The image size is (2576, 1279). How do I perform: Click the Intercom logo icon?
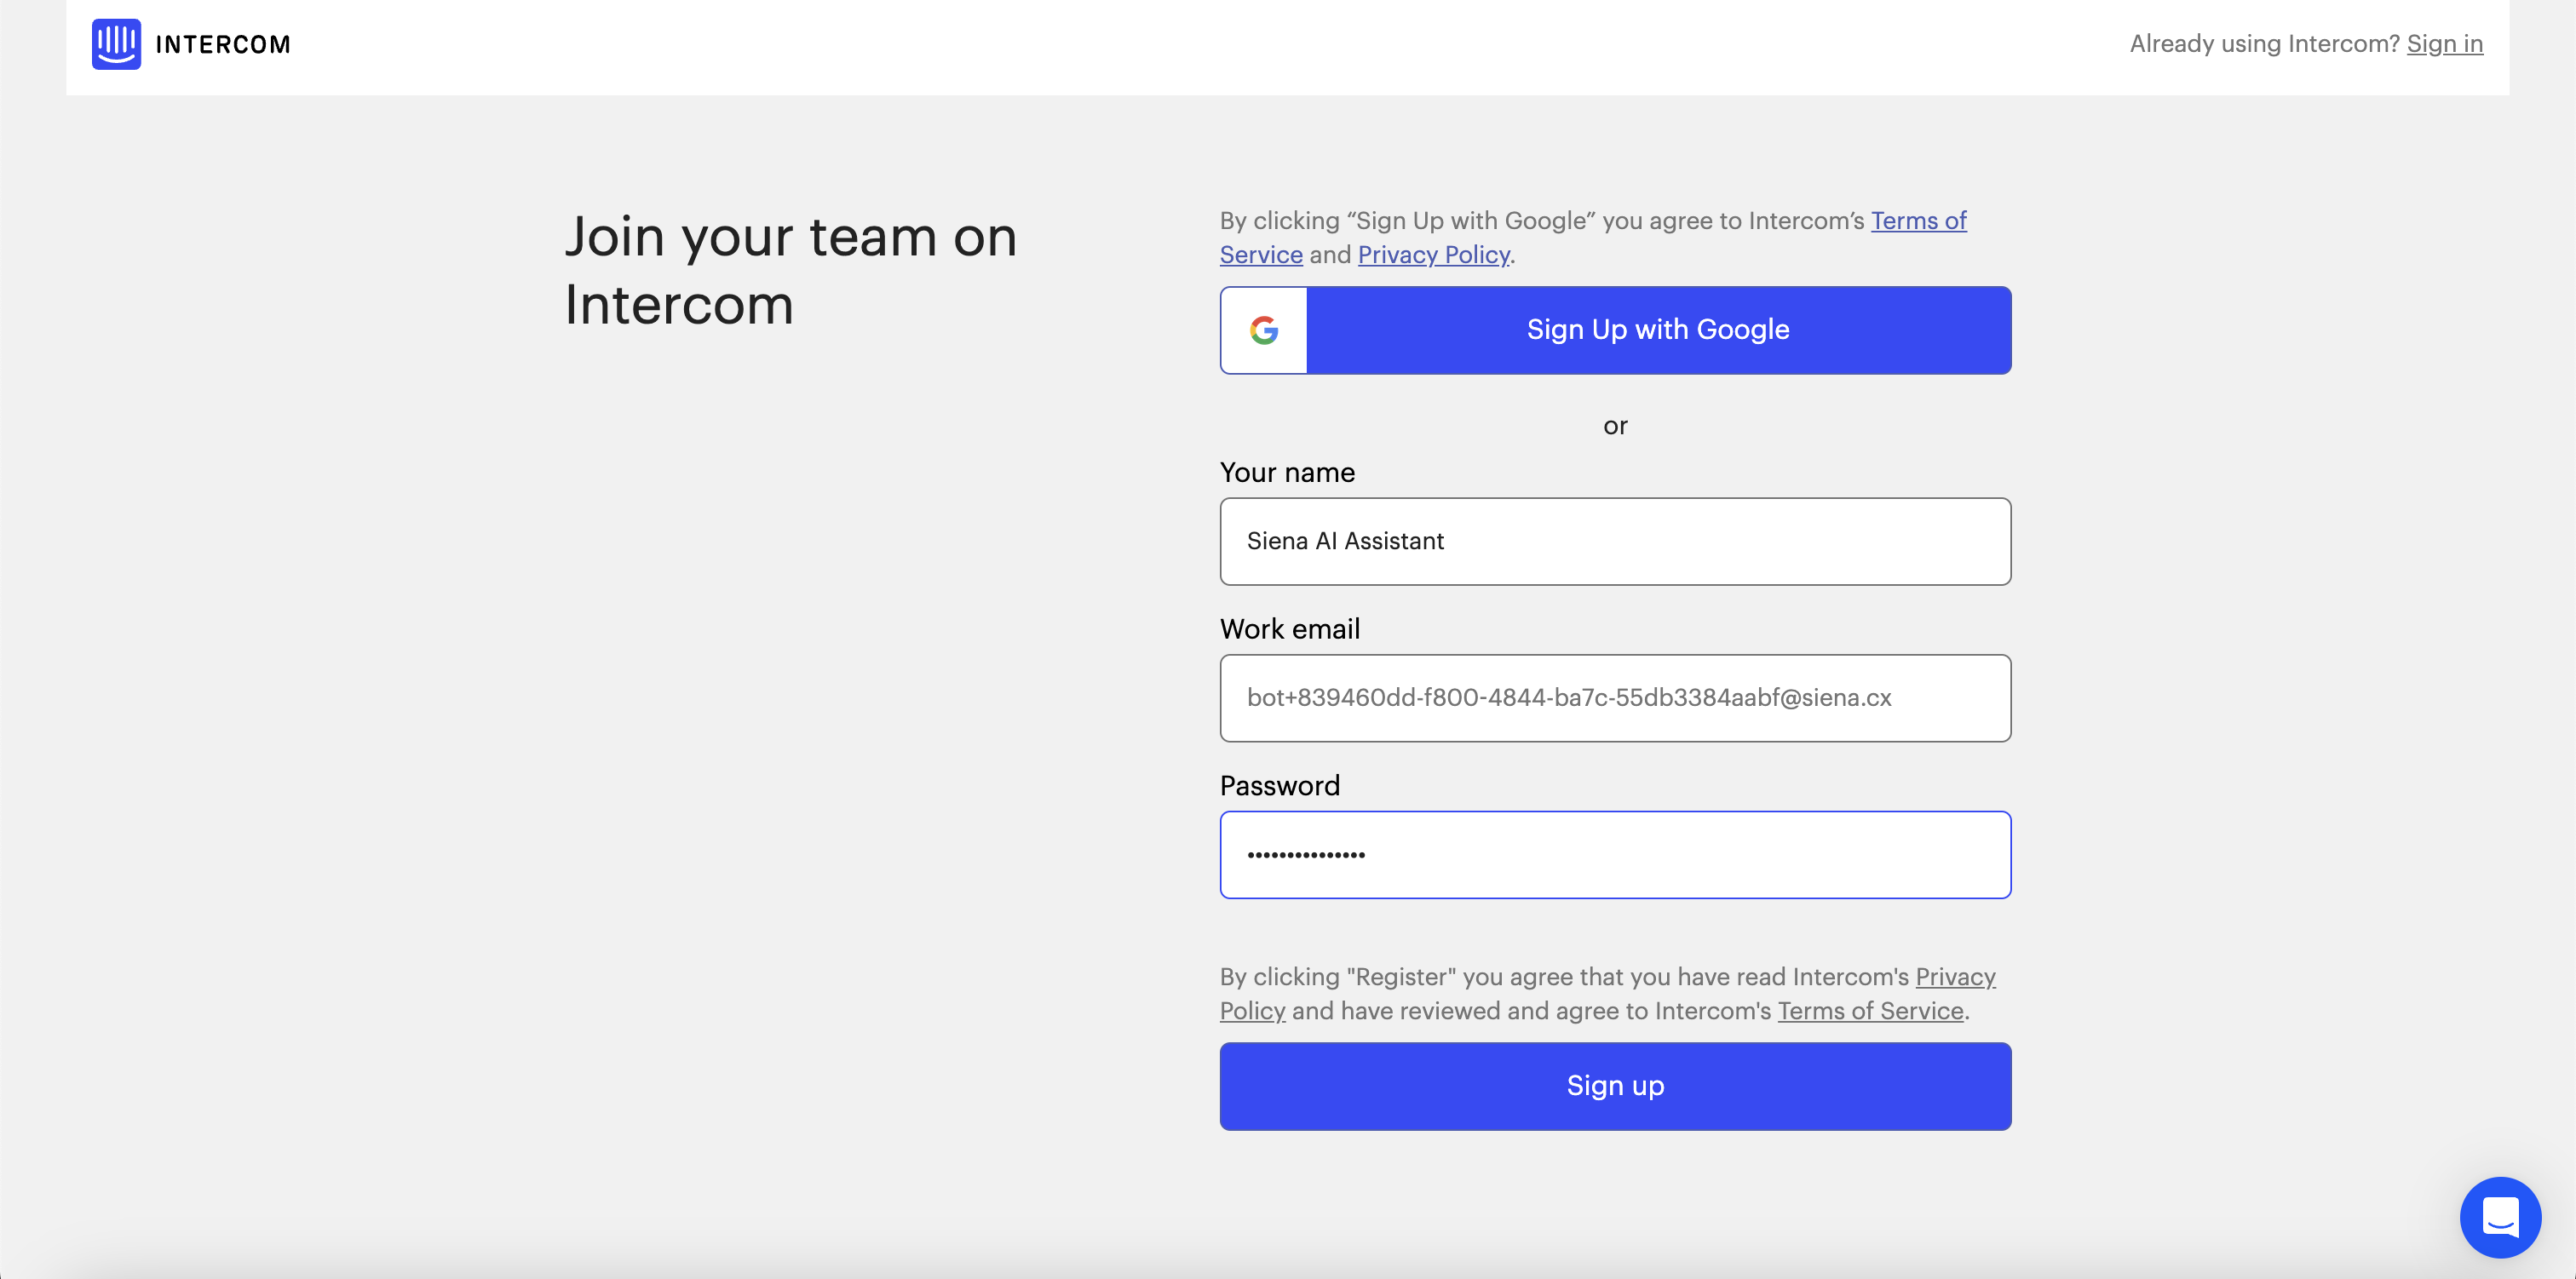[116, 44]
